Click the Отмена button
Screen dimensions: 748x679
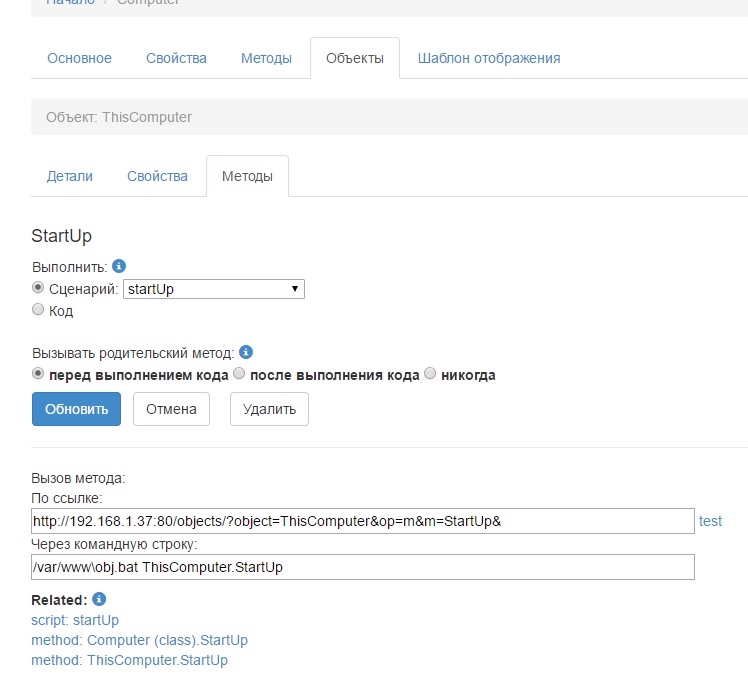tap(171, 409)
